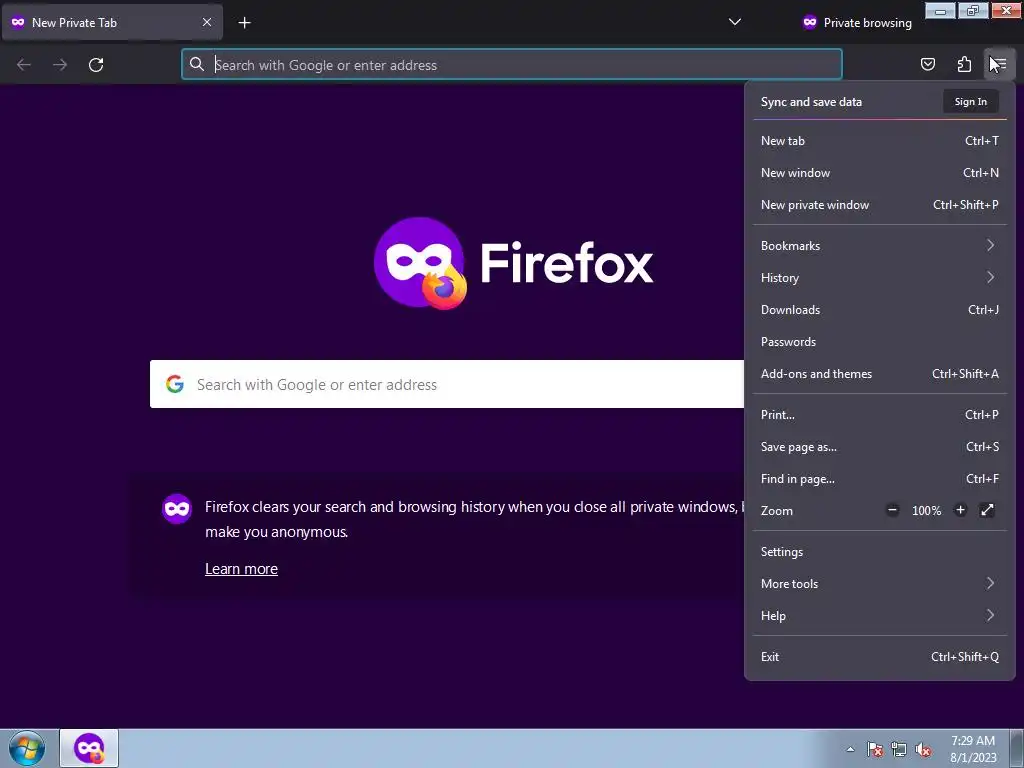This screenshot has height=768, width=1024.
Task: Focus the page's Google search field
Action: pyautogui.click(x=447, y=384)
